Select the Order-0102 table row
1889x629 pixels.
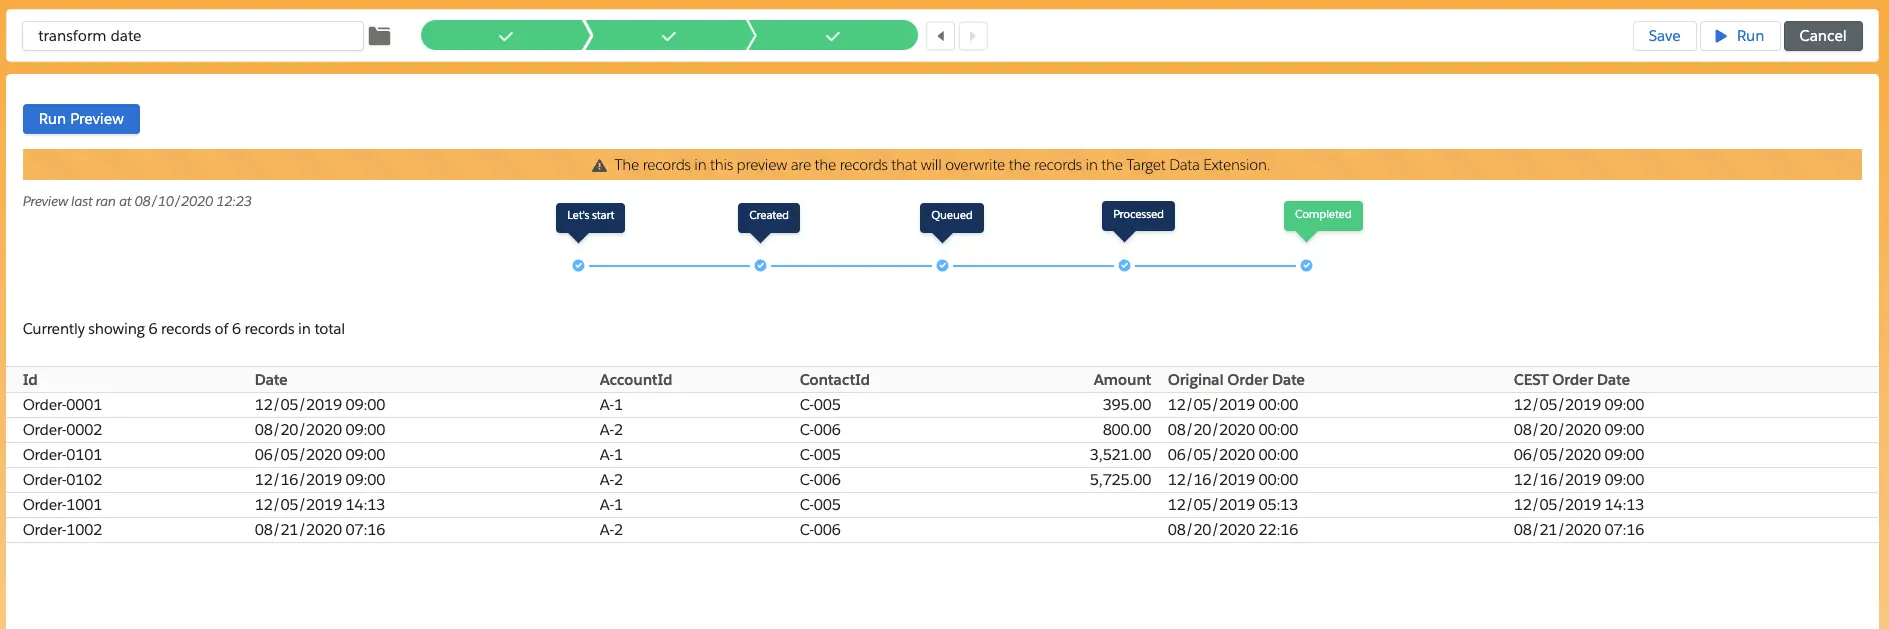point(62,480)
